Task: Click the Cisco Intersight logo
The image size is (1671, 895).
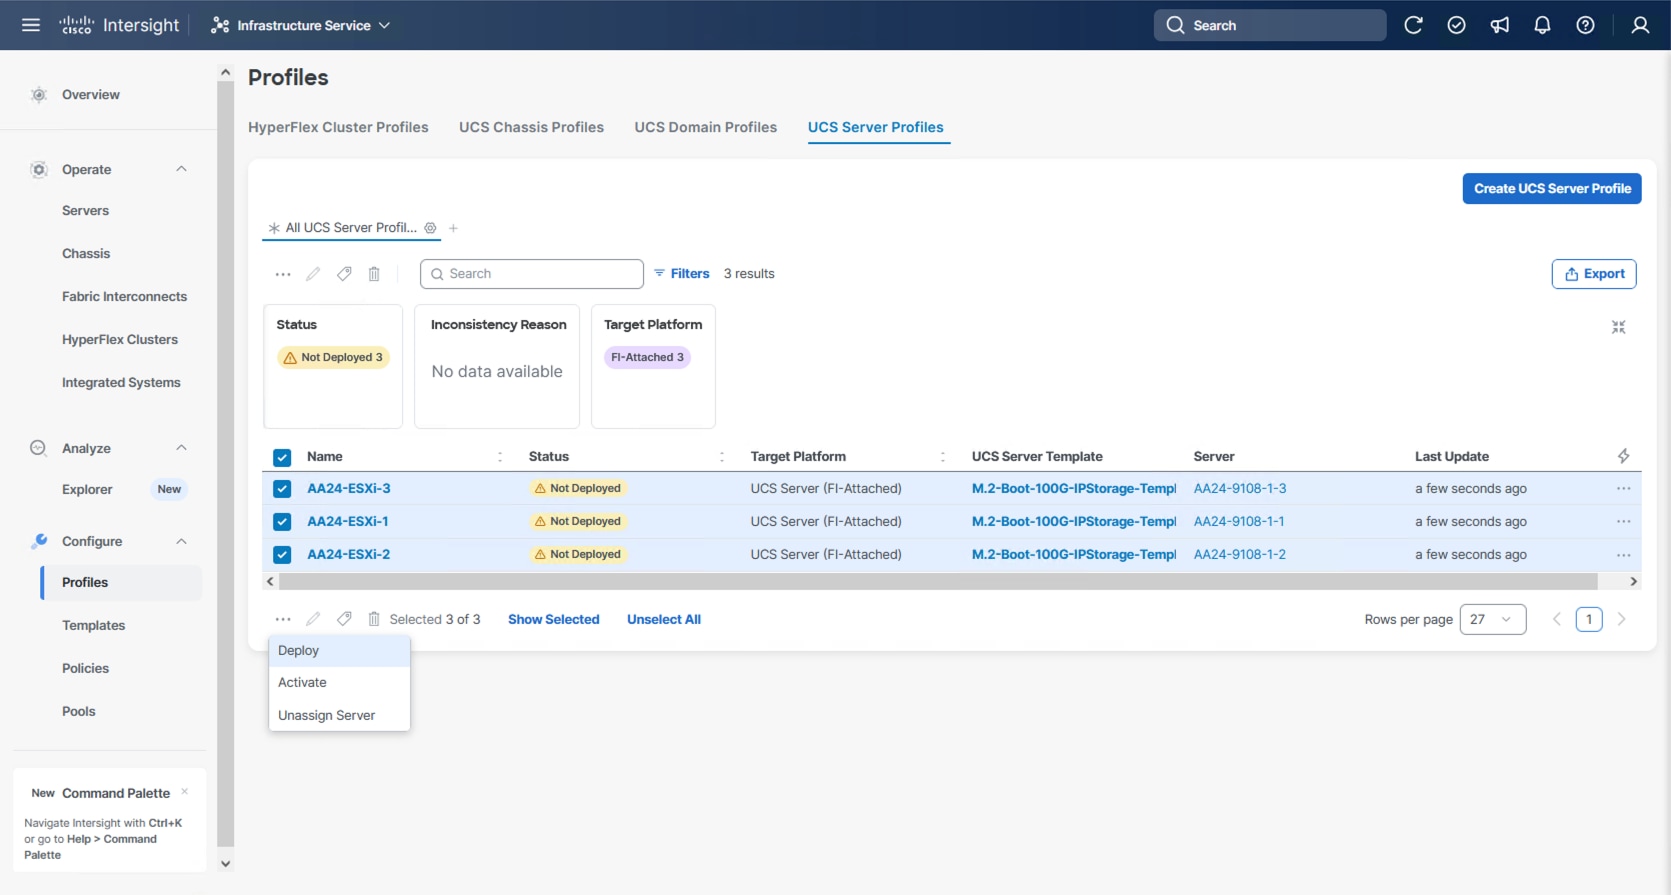Action: [x=119, y=25]
